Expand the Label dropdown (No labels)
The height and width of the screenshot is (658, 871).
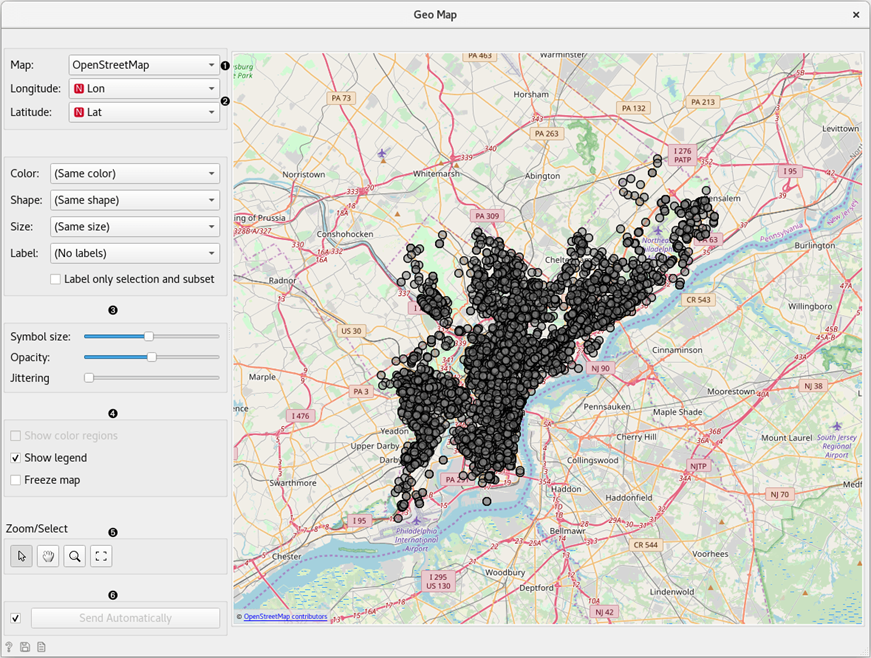tap(134, 253)
